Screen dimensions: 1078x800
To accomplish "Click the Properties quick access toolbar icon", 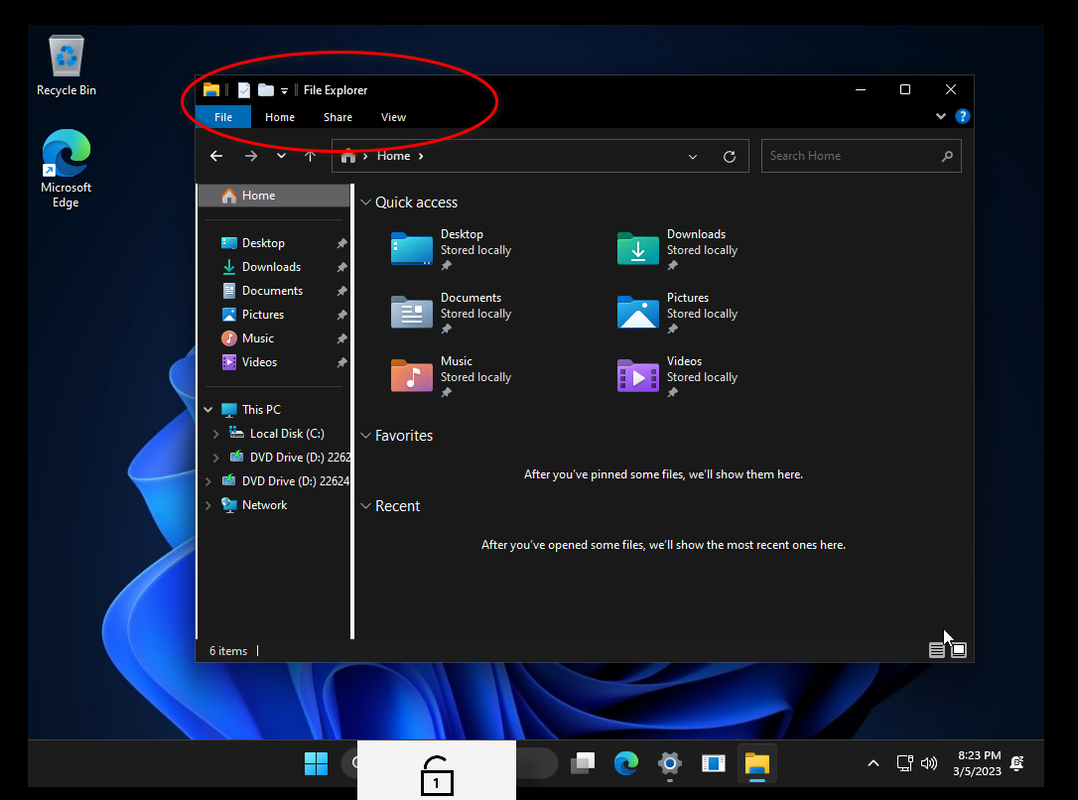I will pos(244,90).
